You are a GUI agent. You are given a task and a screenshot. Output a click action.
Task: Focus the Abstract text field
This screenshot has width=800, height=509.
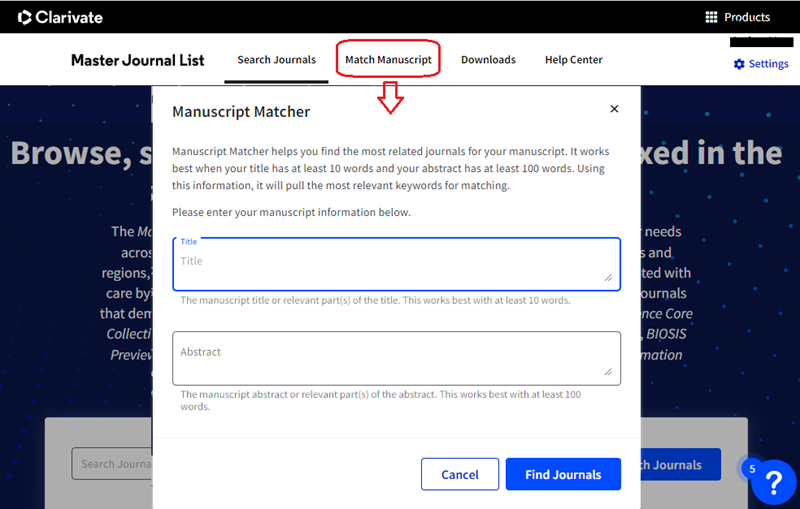396,358
